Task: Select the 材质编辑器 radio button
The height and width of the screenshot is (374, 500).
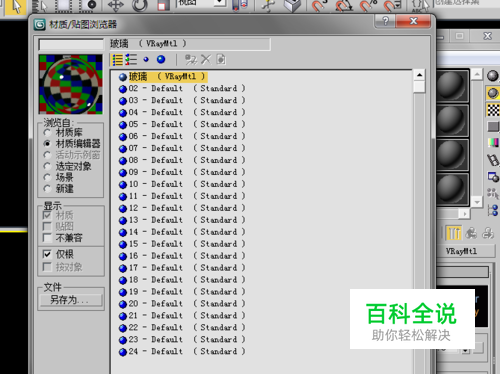Action: point(47,144)
